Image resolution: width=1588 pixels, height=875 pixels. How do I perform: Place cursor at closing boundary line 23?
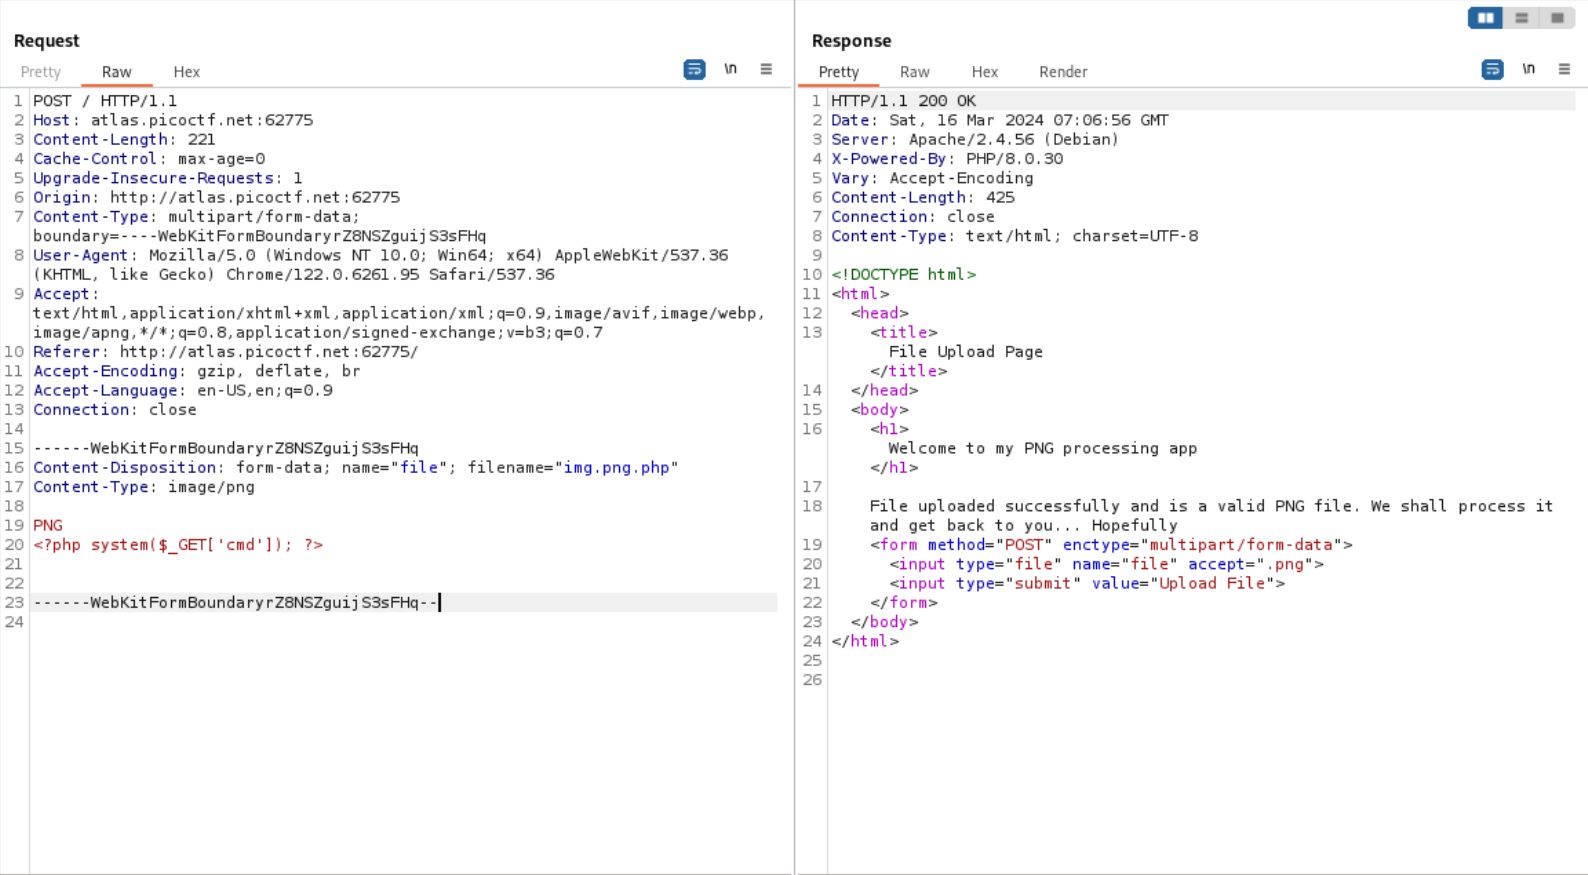coord(235,603)
